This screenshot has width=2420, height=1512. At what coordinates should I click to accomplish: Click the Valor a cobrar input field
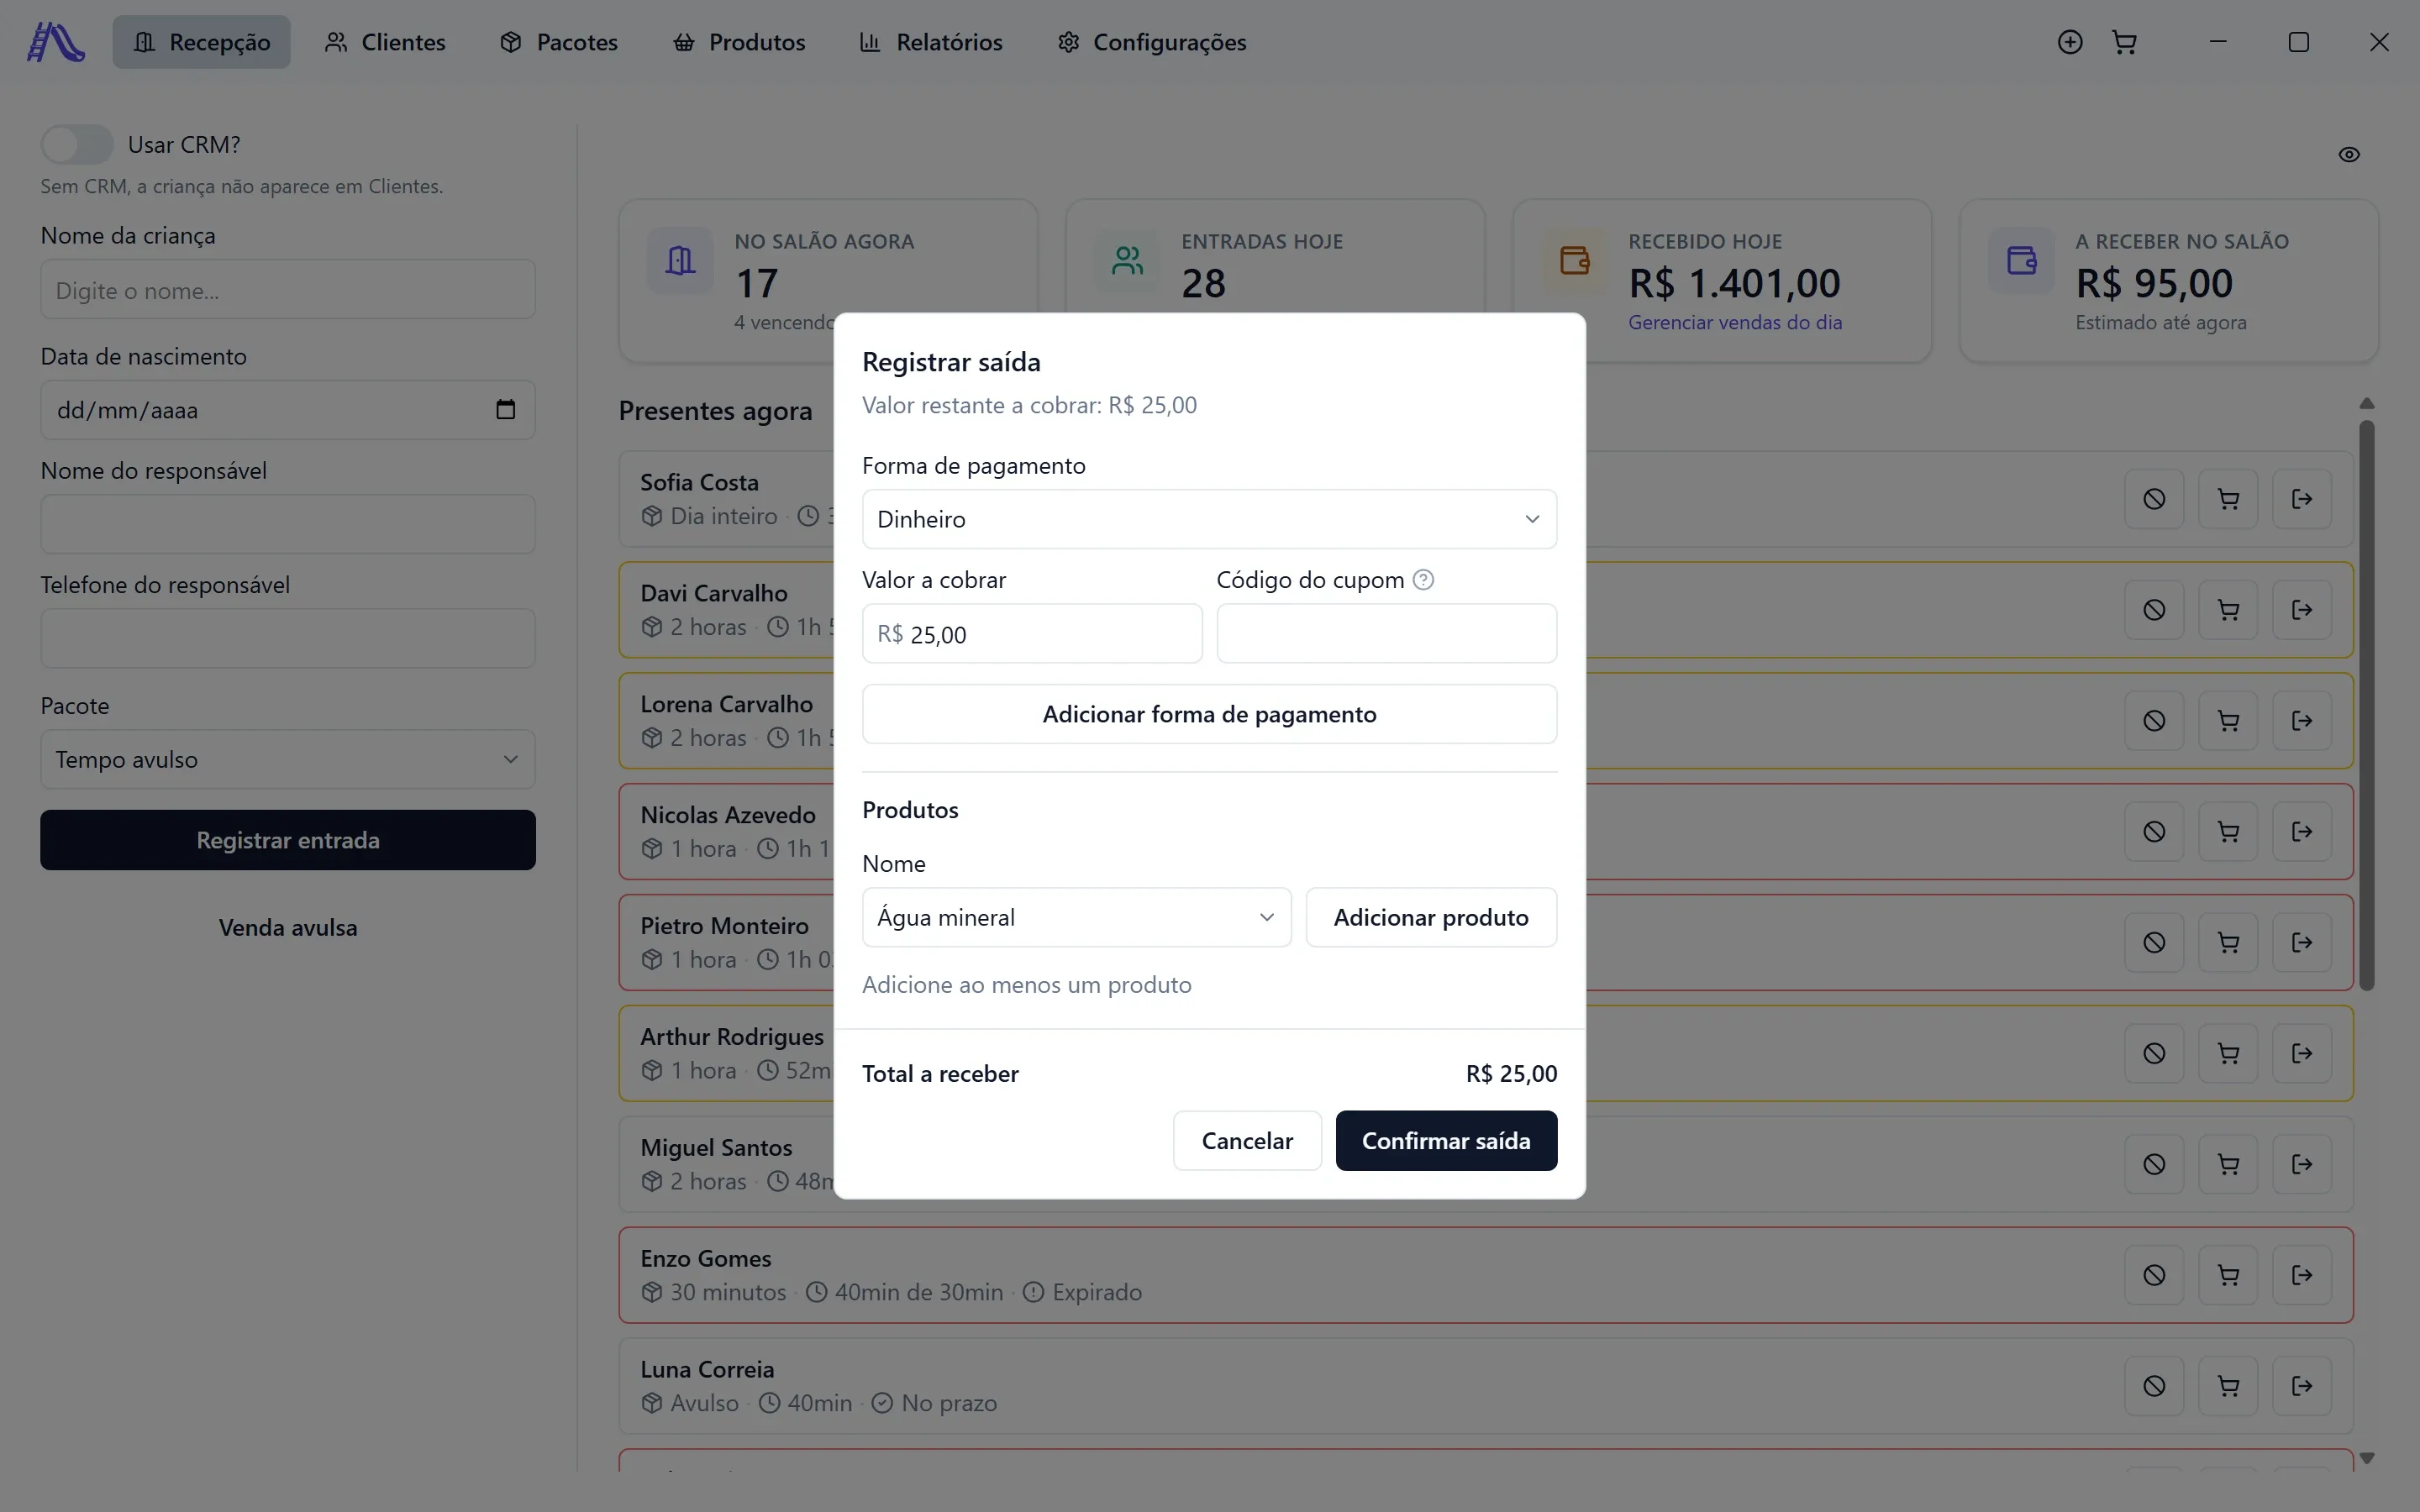1032,634
